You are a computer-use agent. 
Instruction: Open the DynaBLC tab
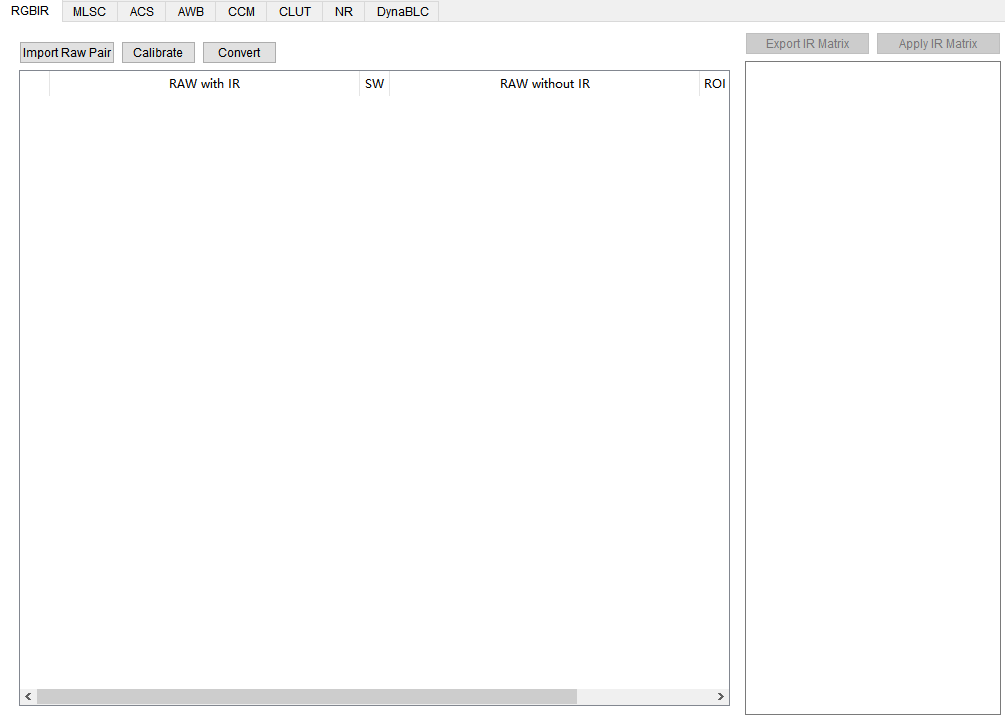click(x=402, y=12)
